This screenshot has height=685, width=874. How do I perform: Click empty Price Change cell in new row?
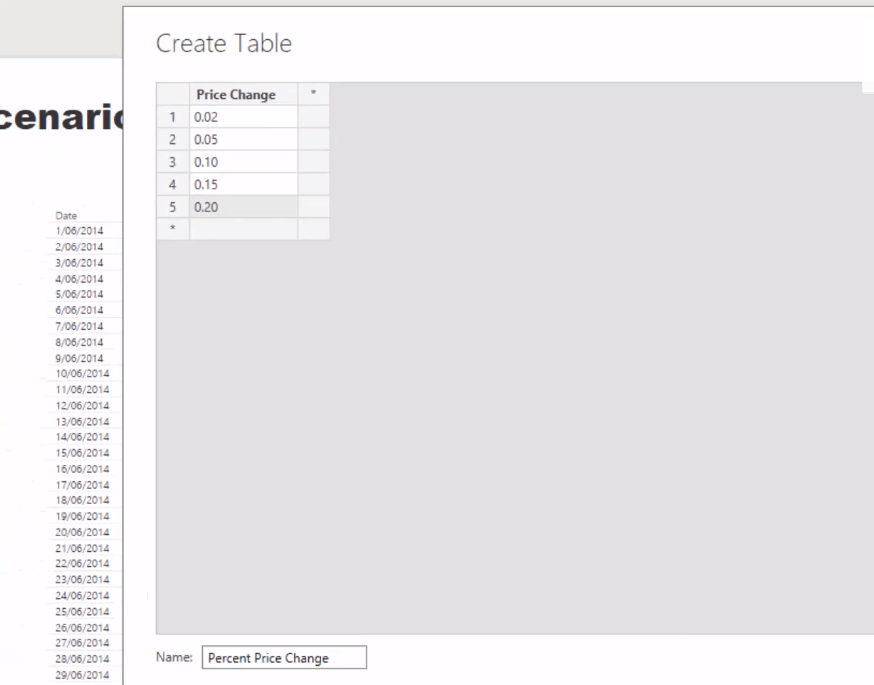(x=244, y=229)
